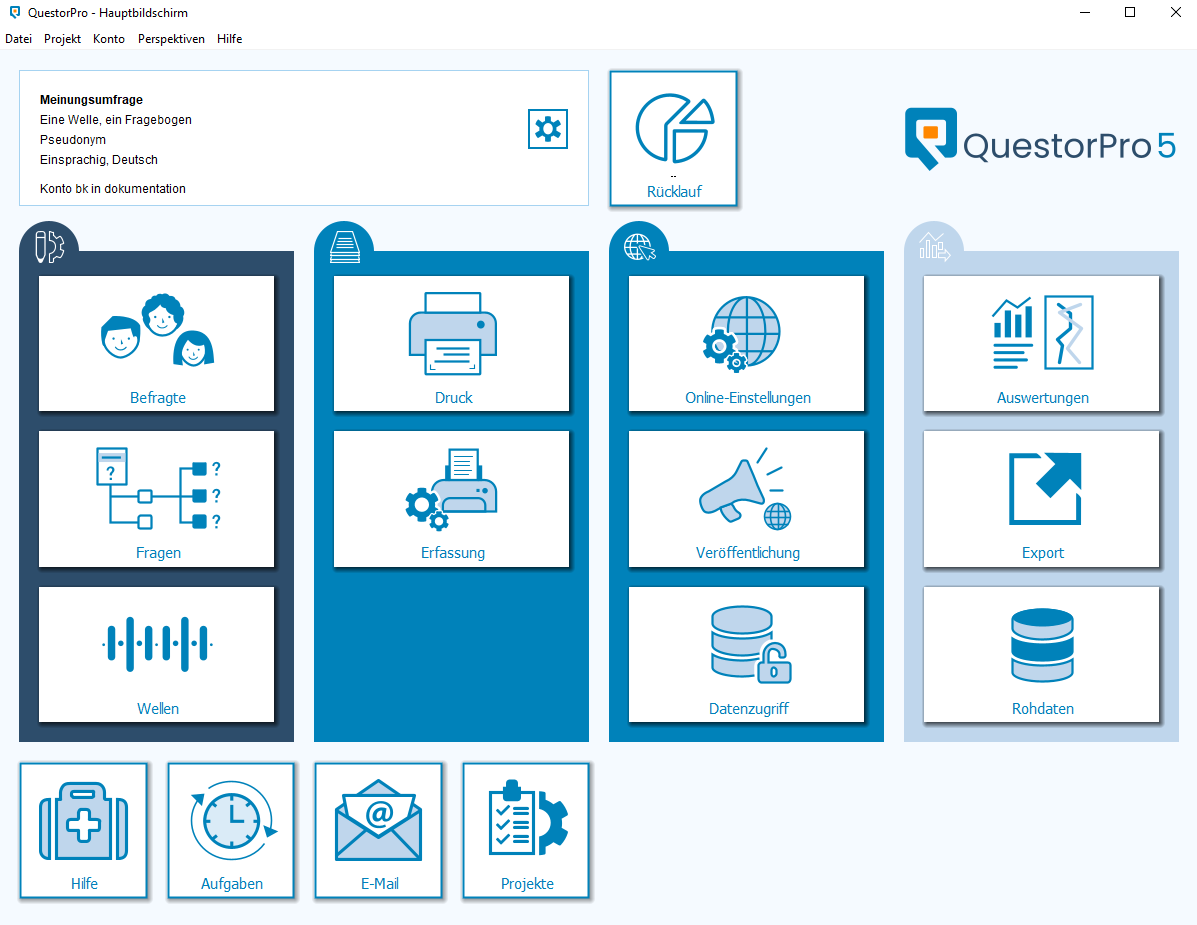Click the project settings gear icon
Screen dimensions: 1197x925
tap(547, 129)
